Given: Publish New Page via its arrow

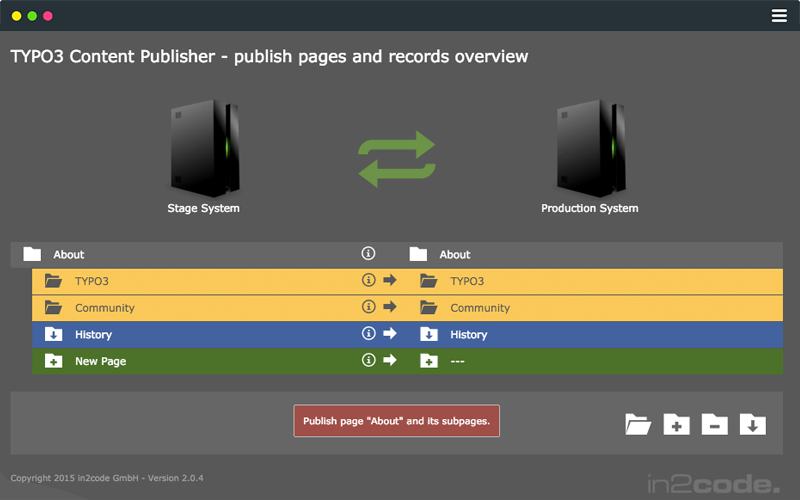Looking at the screenshot, I should coord(390,360).
